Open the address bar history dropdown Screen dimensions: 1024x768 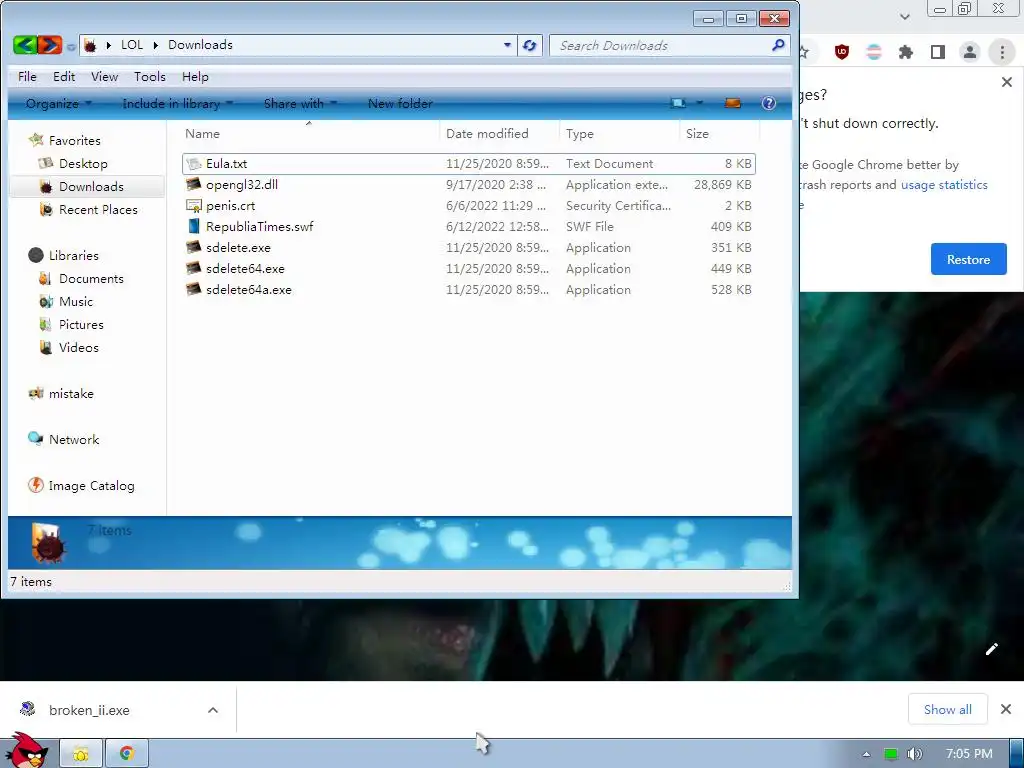tap(507, 45)
